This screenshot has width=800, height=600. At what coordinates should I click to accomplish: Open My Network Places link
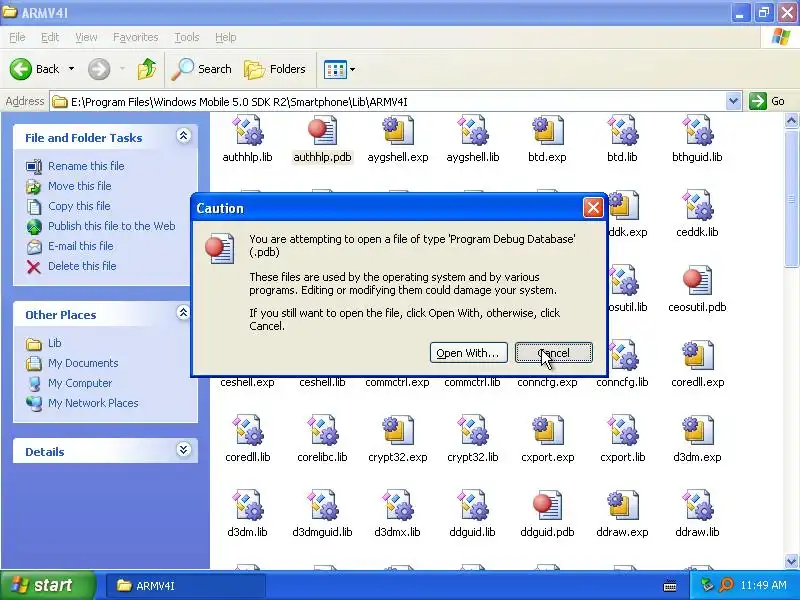click(93, 403)
